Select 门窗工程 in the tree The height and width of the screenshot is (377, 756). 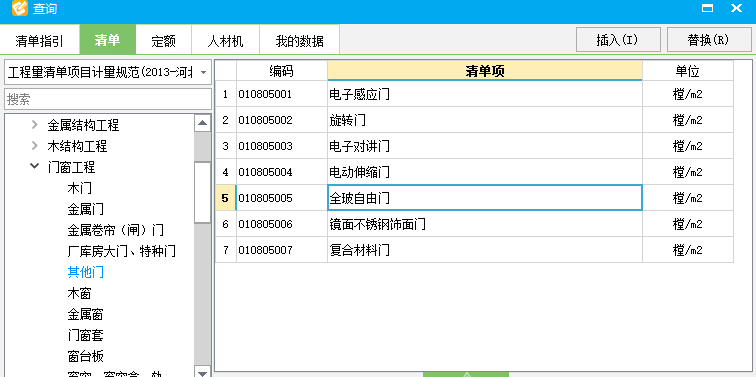coord(71,167)
